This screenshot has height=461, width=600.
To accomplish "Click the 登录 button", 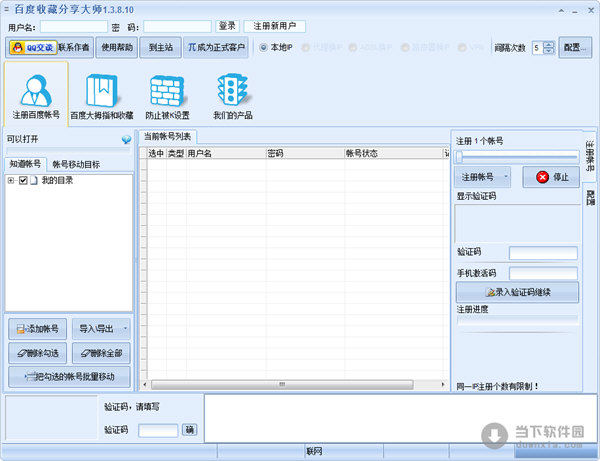I will (x=227, y=26).
